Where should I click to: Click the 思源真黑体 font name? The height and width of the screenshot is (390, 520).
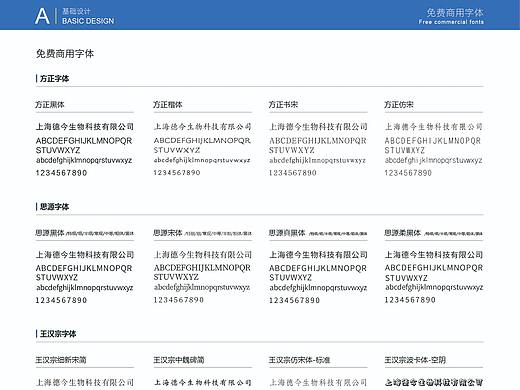287,233
